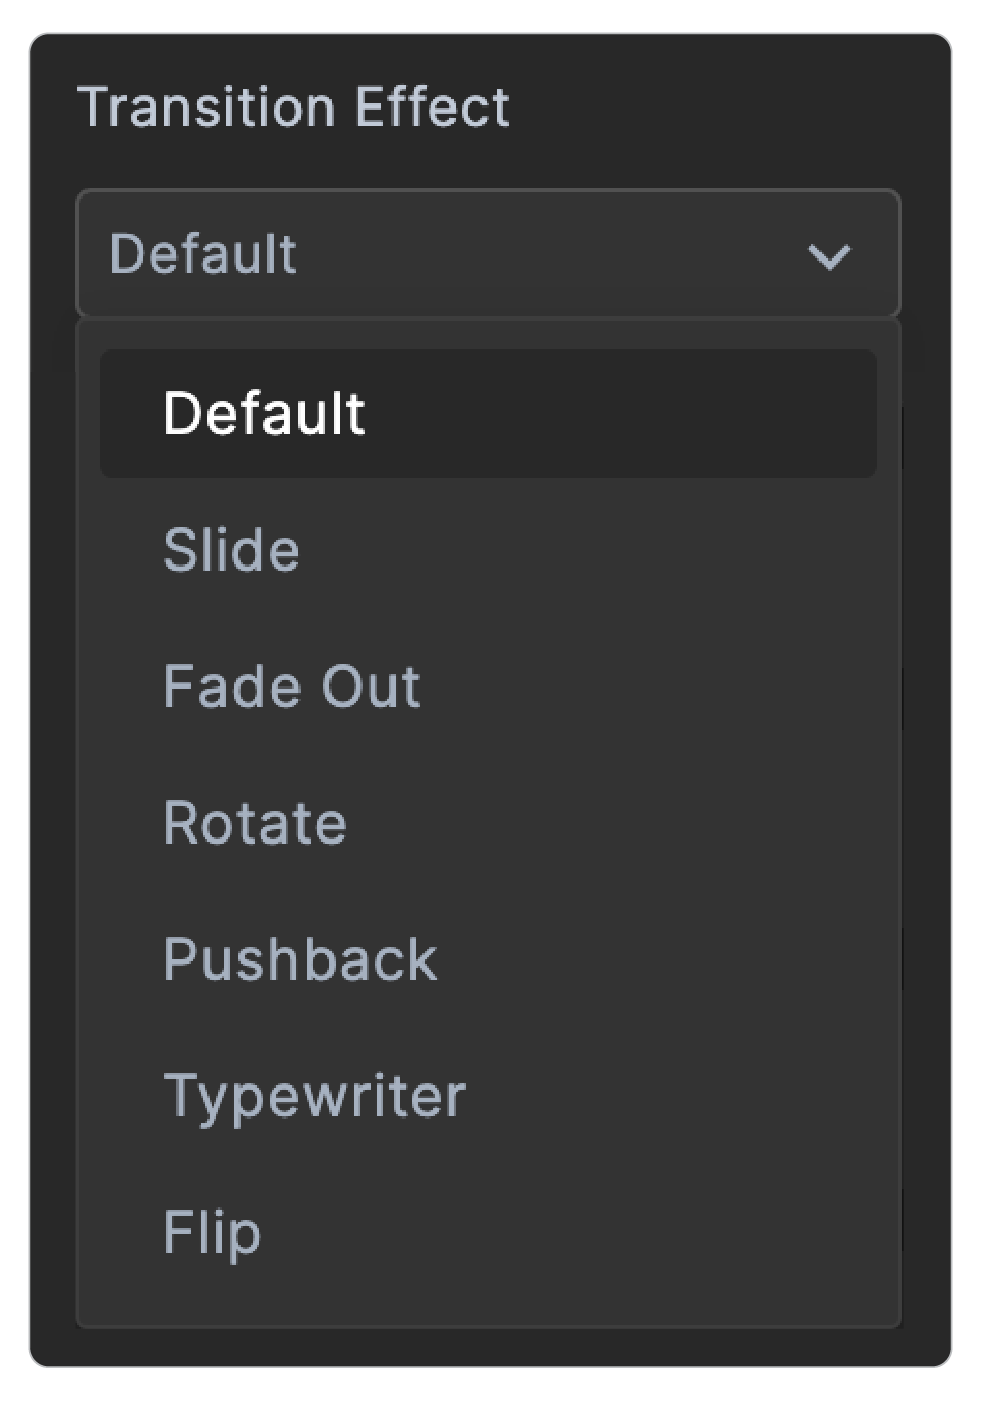Select Pushback in the dropdown list
The width and height of the screenshot is (981, 1401).
pyautogui.click(x=299, y=960)
